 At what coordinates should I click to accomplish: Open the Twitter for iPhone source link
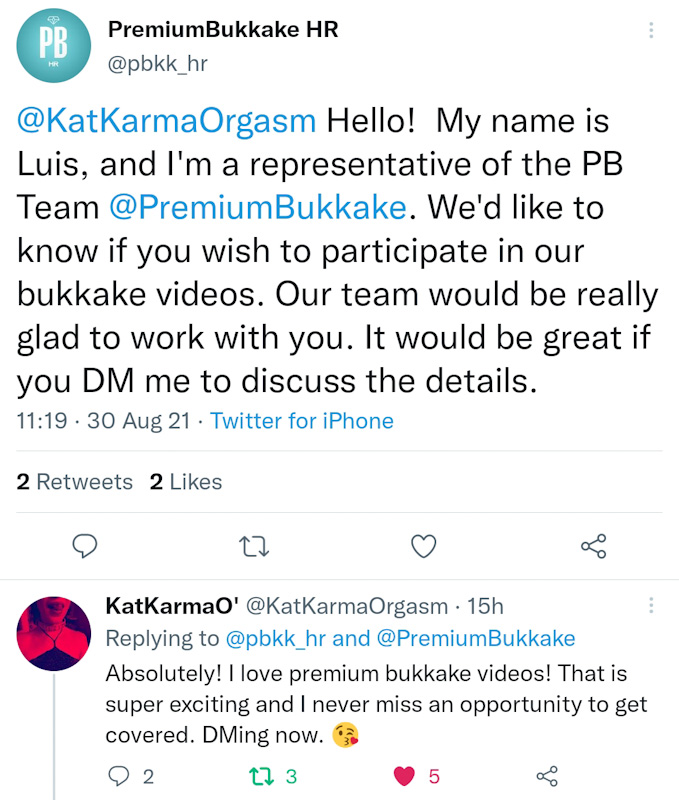click(x=301, y=421)
